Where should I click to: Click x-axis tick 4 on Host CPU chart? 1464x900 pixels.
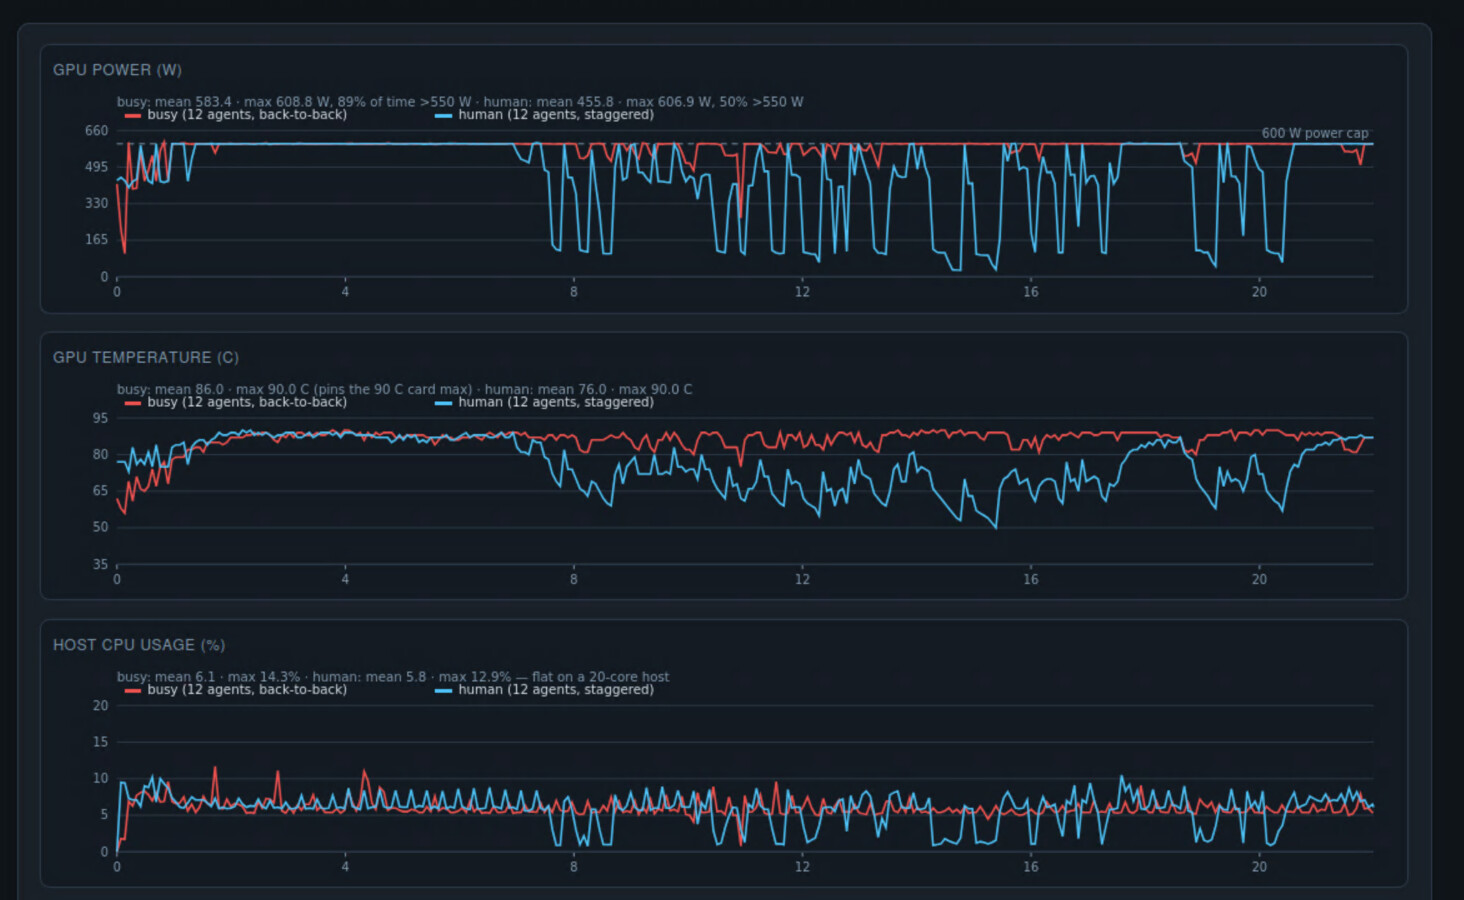(x=345, y=867)
